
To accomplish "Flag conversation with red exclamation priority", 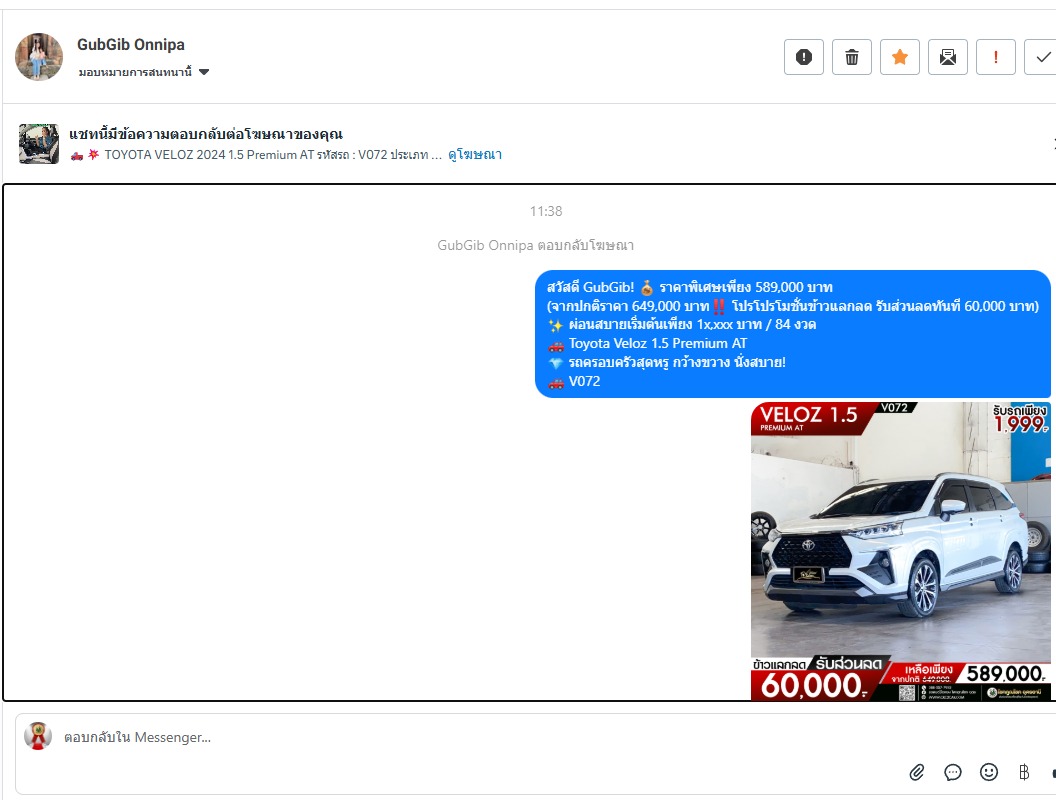I will 995,57.
